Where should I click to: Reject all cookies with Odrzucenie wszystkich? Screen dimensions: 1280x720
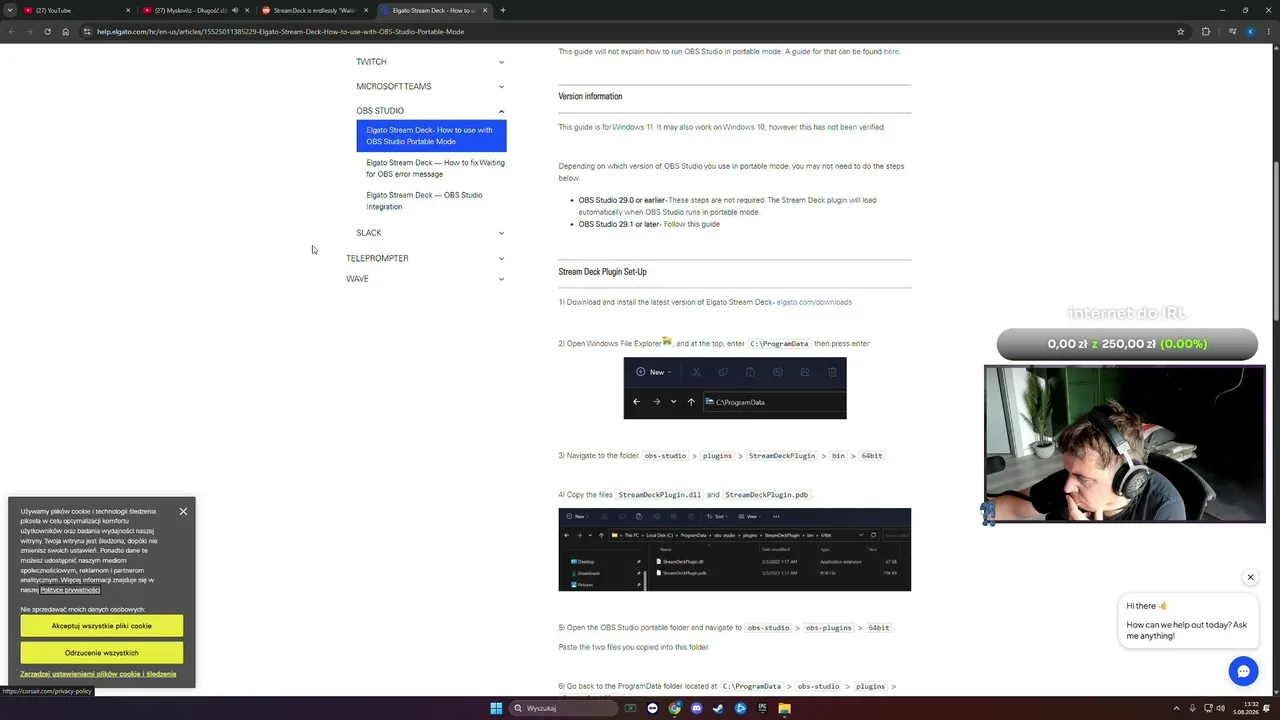click(x=101, y=653)
